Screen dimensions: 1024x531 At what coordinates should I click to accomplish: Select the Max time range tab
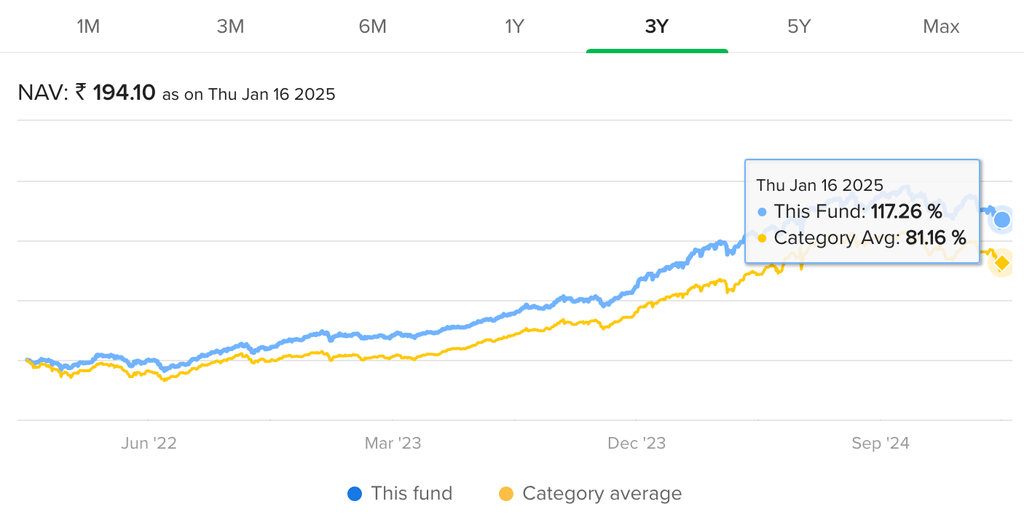[x=941, y=27]
